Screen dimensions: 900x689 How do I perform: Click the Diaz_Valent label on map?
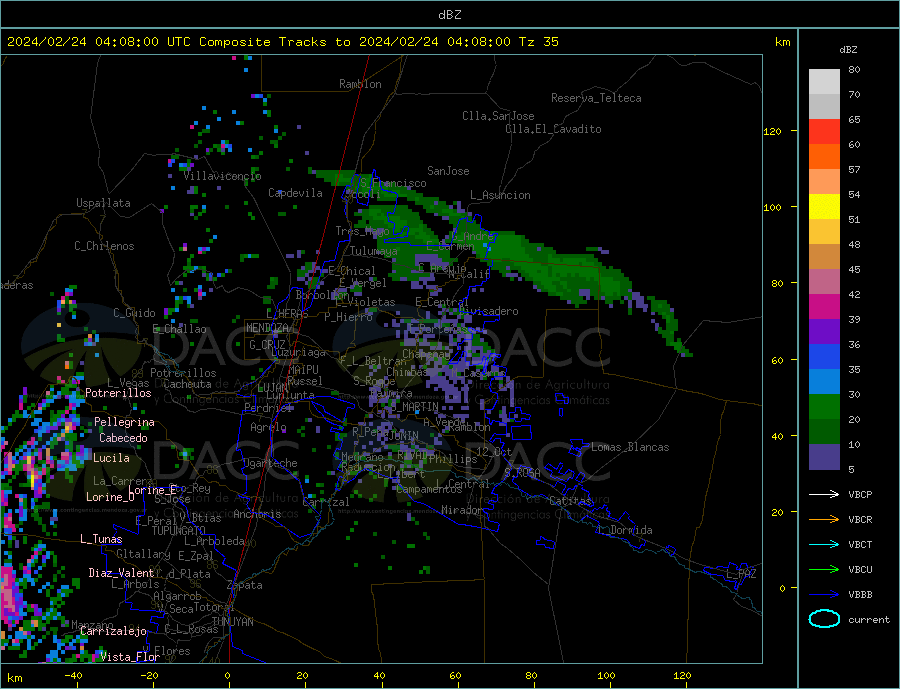(x=121, y=573)
